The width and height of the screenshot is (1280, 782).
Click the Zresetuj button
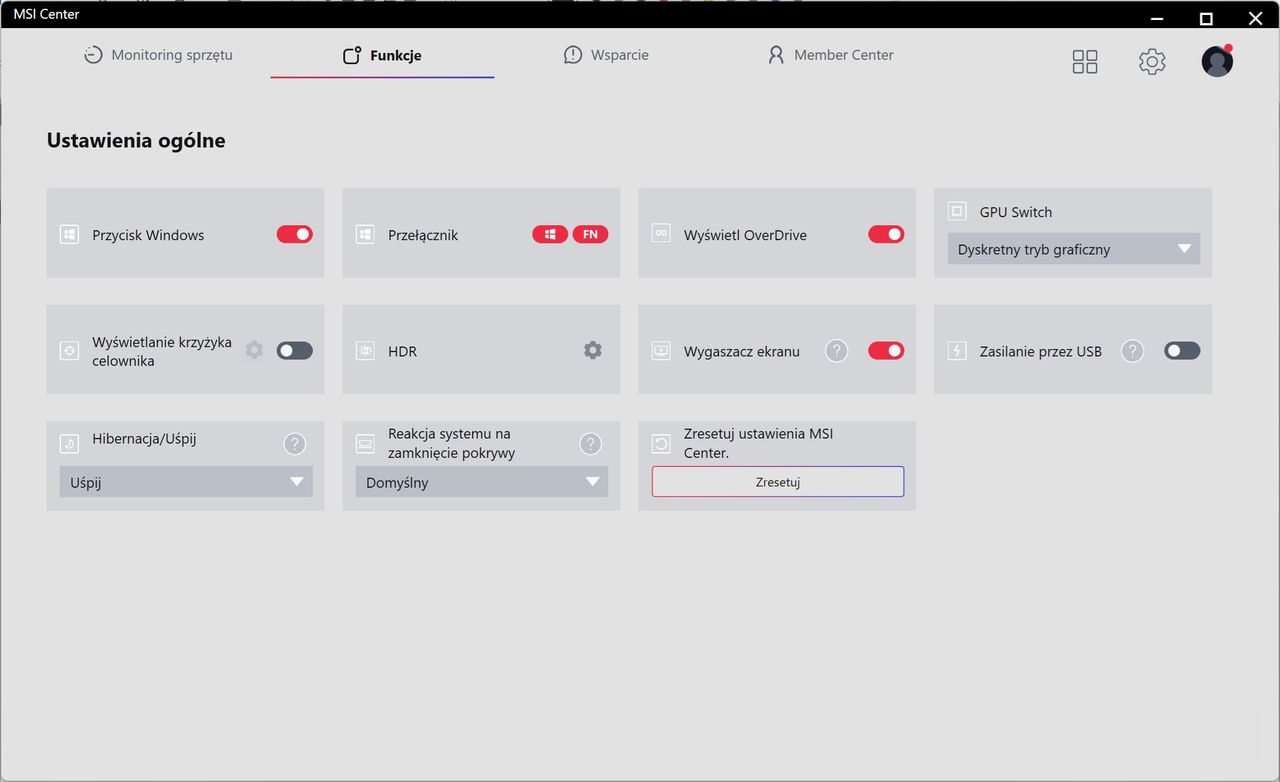tap(778, 482)
